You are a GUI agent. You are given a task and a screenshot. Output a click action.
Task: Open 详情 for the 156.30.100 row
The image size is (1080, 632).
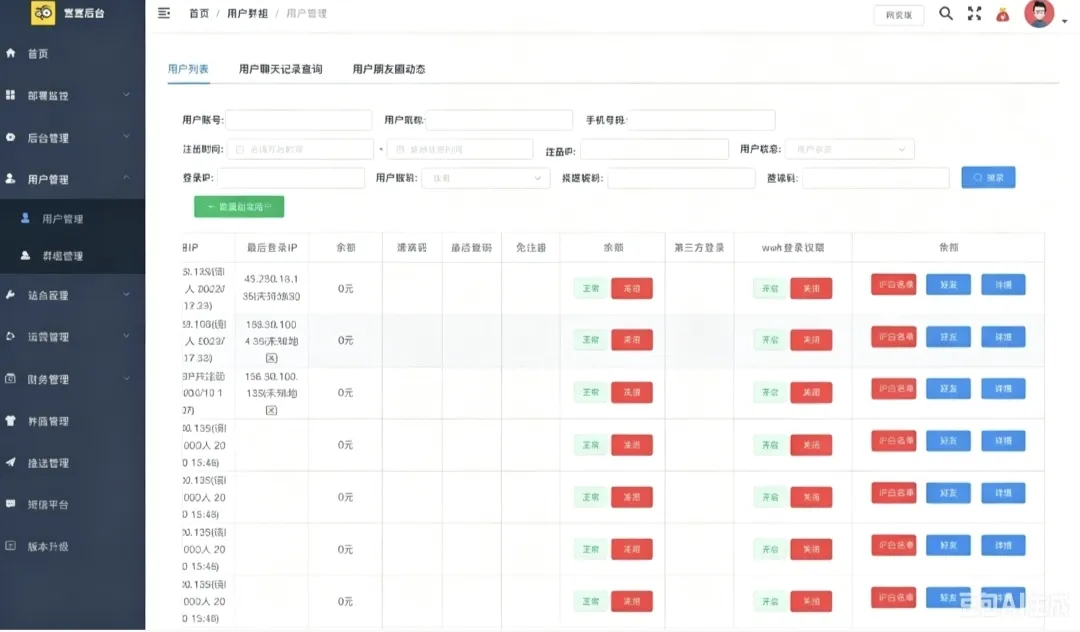point(1003,388)
